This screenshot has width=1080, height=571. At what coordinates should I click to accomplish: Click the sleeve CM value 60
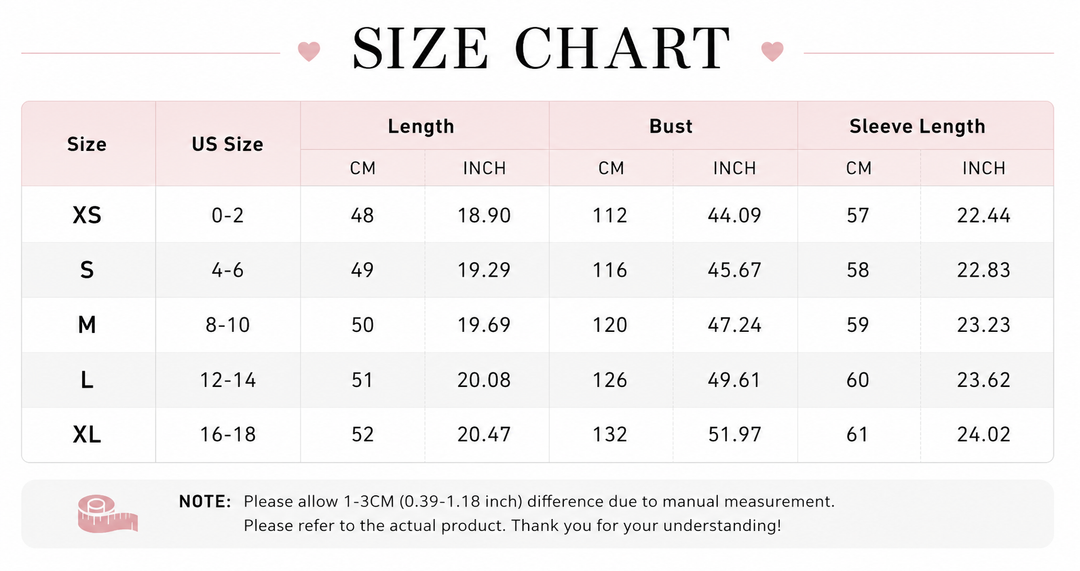[x=858, y=380]
